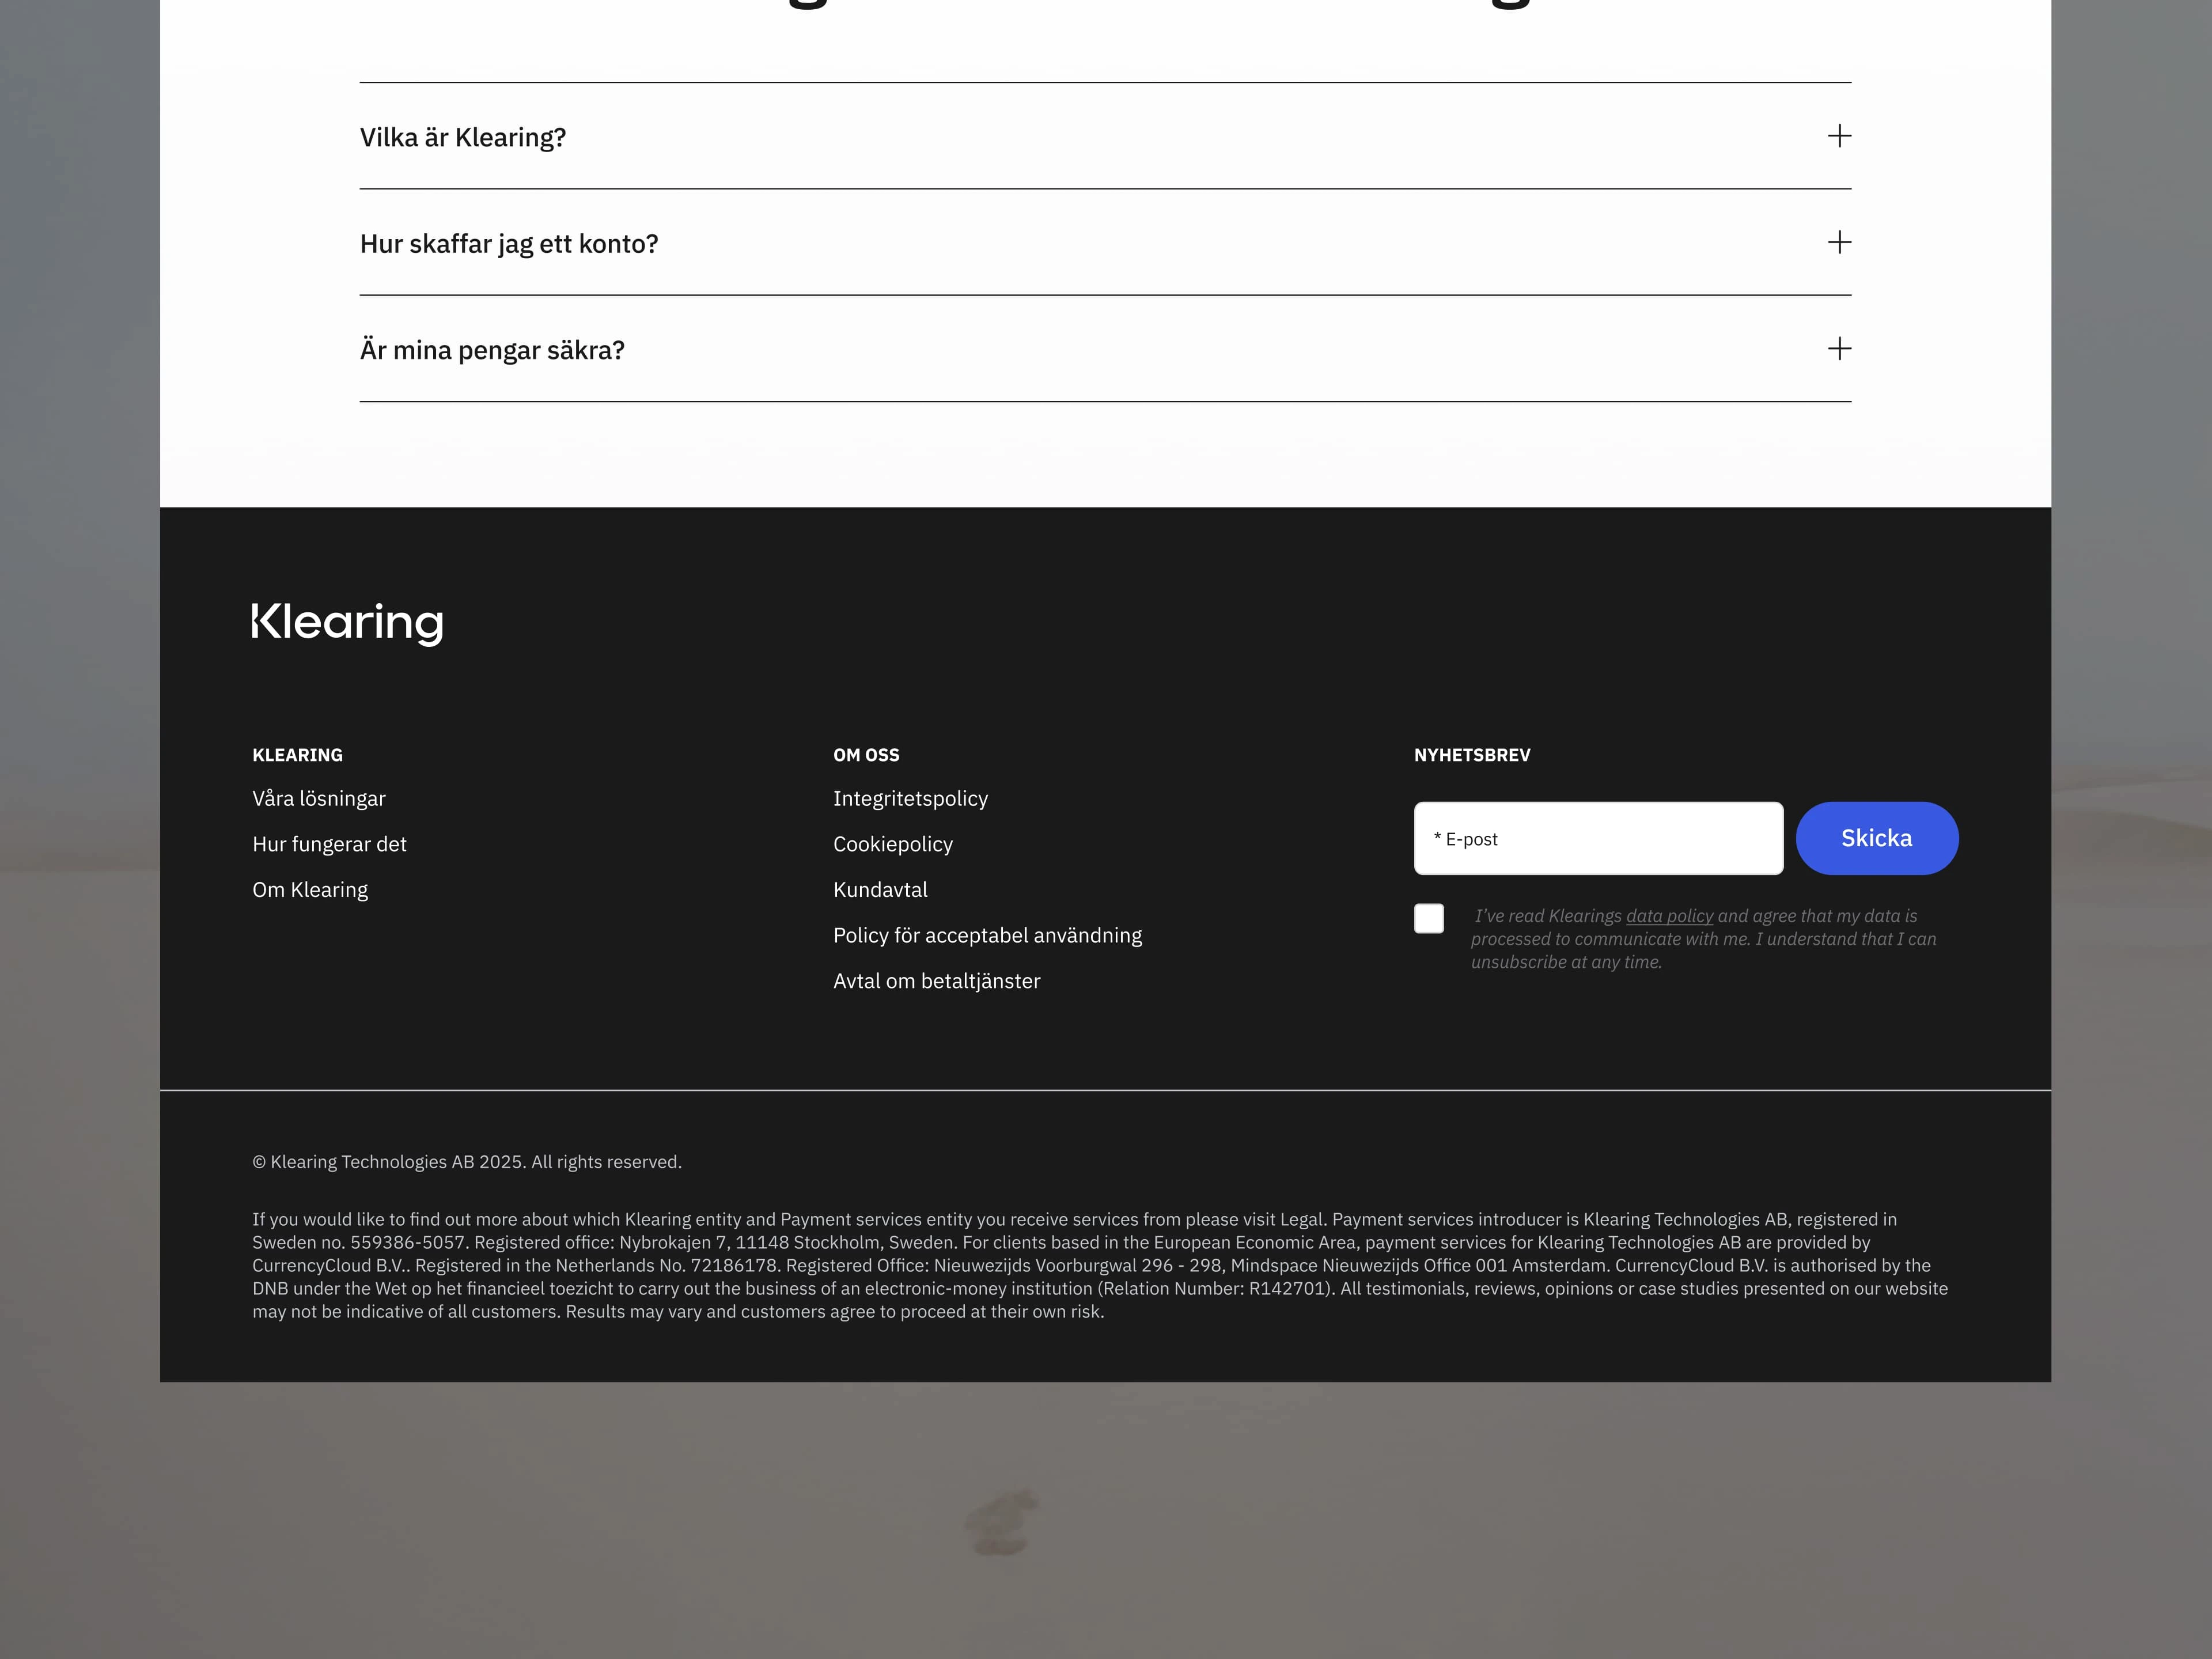The height and width of the screenshot is (1659, 2212).
Task: Go to Hur fungerar det page
Action: (x=329, y=844)
